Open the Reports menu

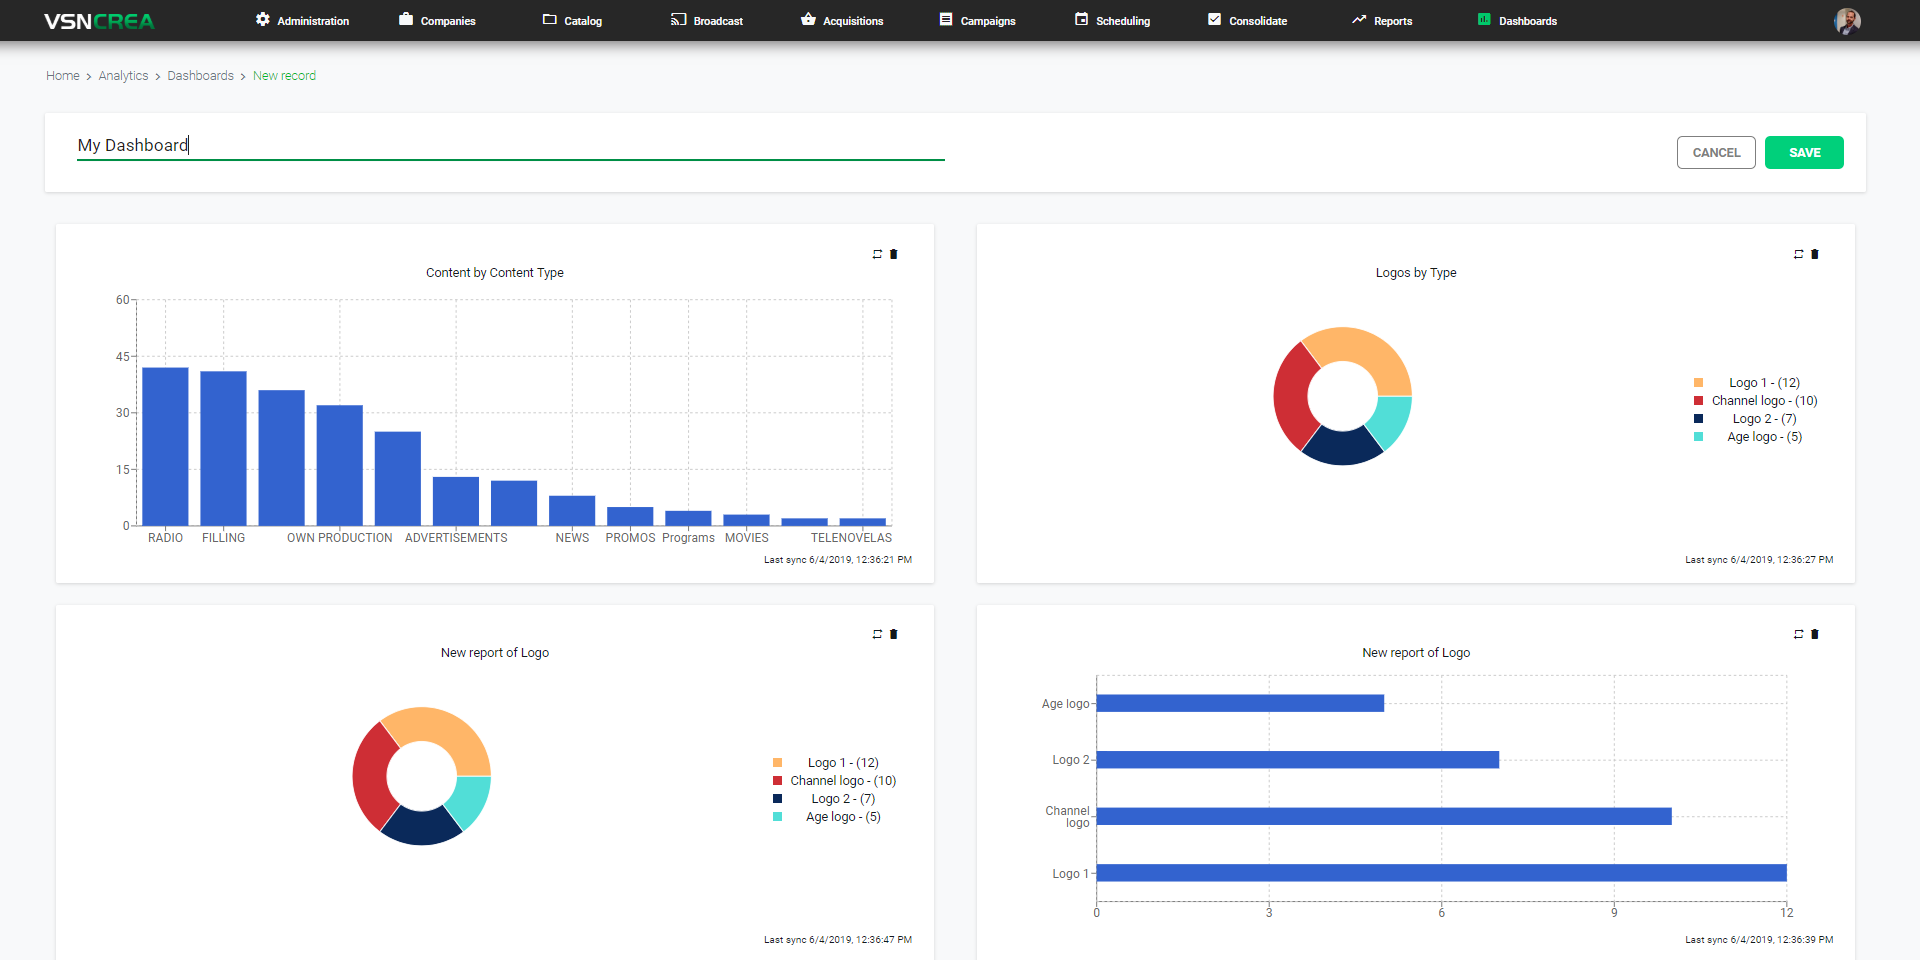pos(1382,21)
